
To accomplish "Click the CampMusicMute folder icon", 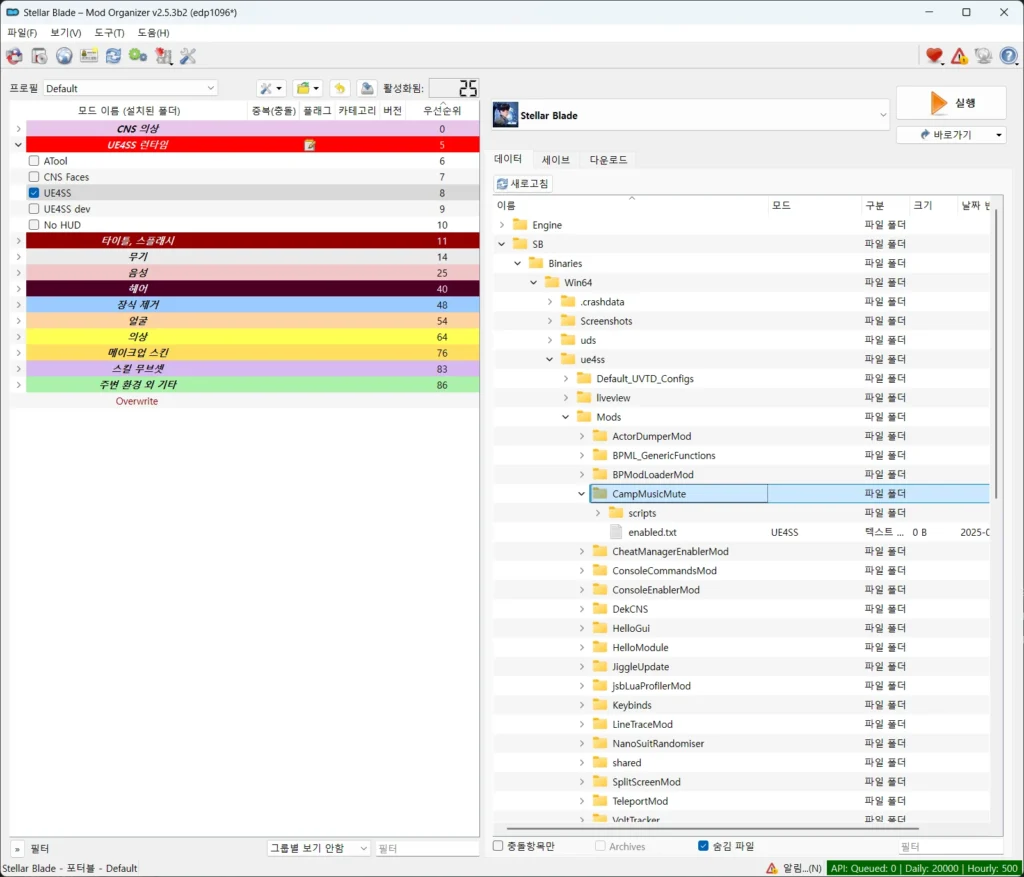I will click(600, 494).
